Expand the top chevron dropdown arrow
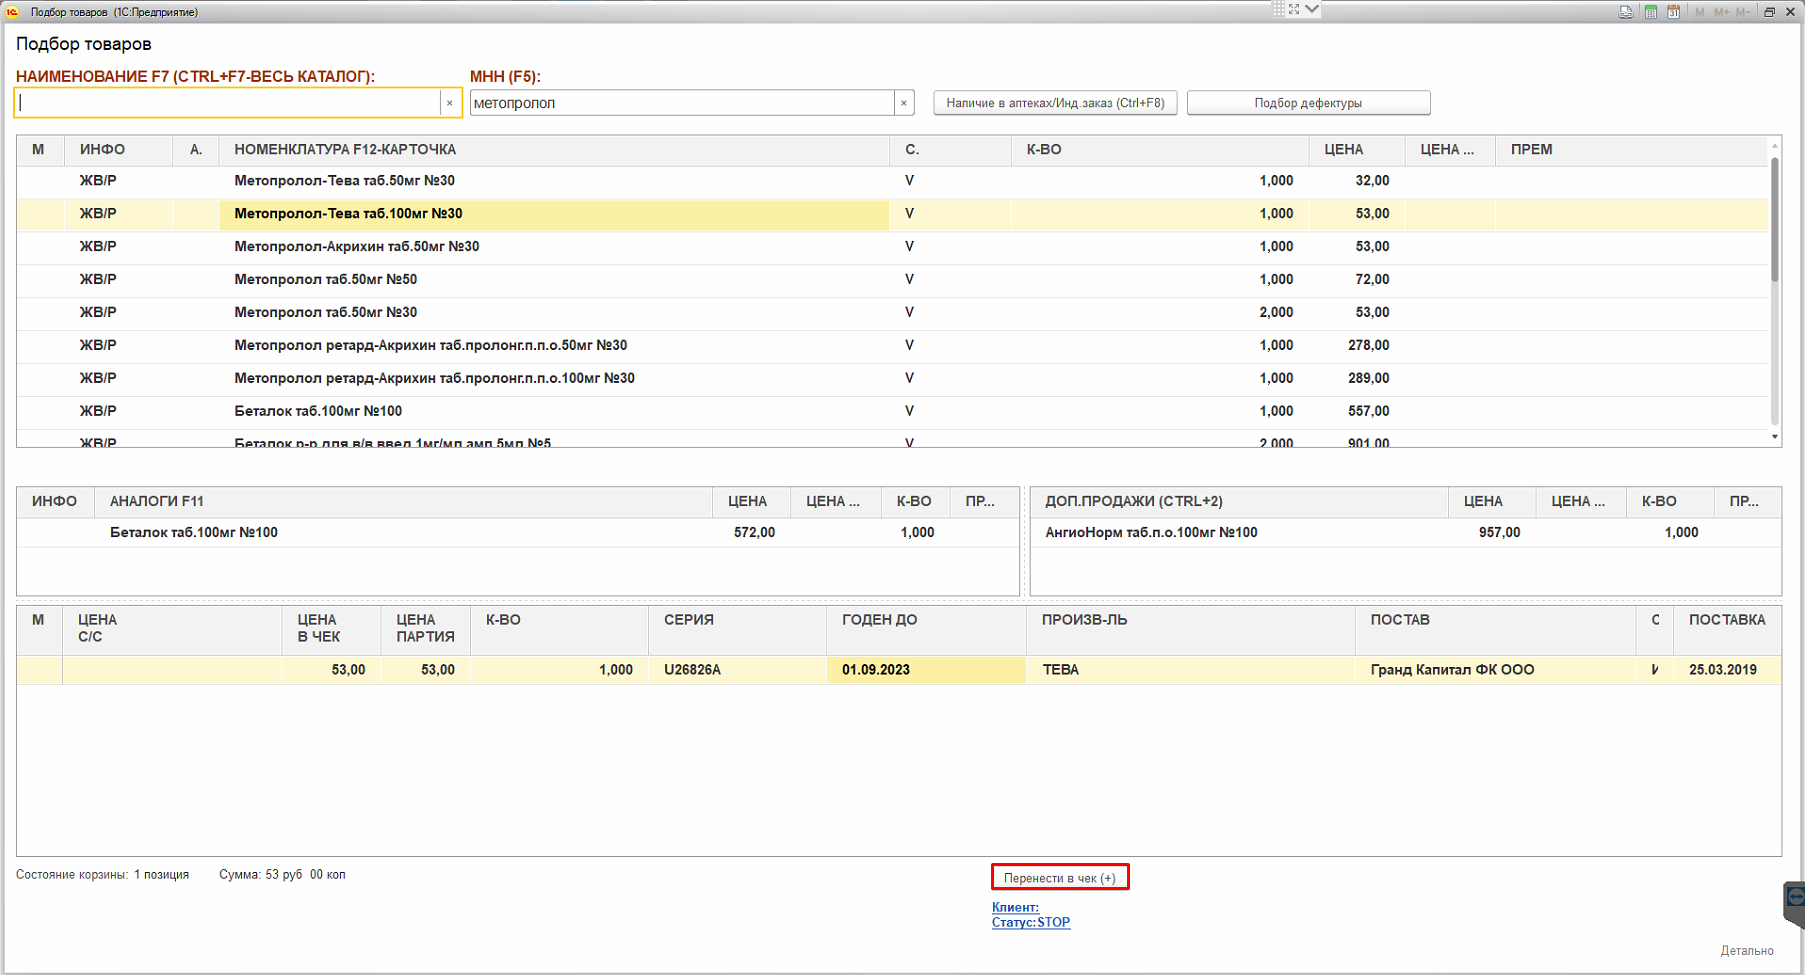This screenshot has width=1805, height=975. [1312, 9]
